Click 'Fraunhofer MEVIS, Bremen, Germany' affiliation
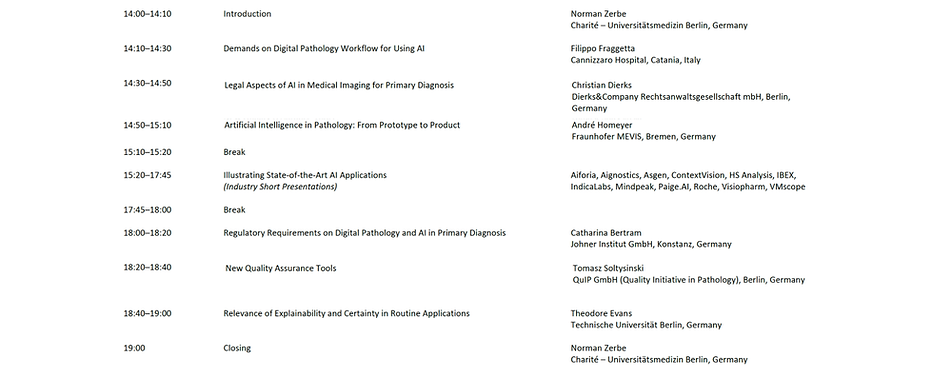 point(644,137)
